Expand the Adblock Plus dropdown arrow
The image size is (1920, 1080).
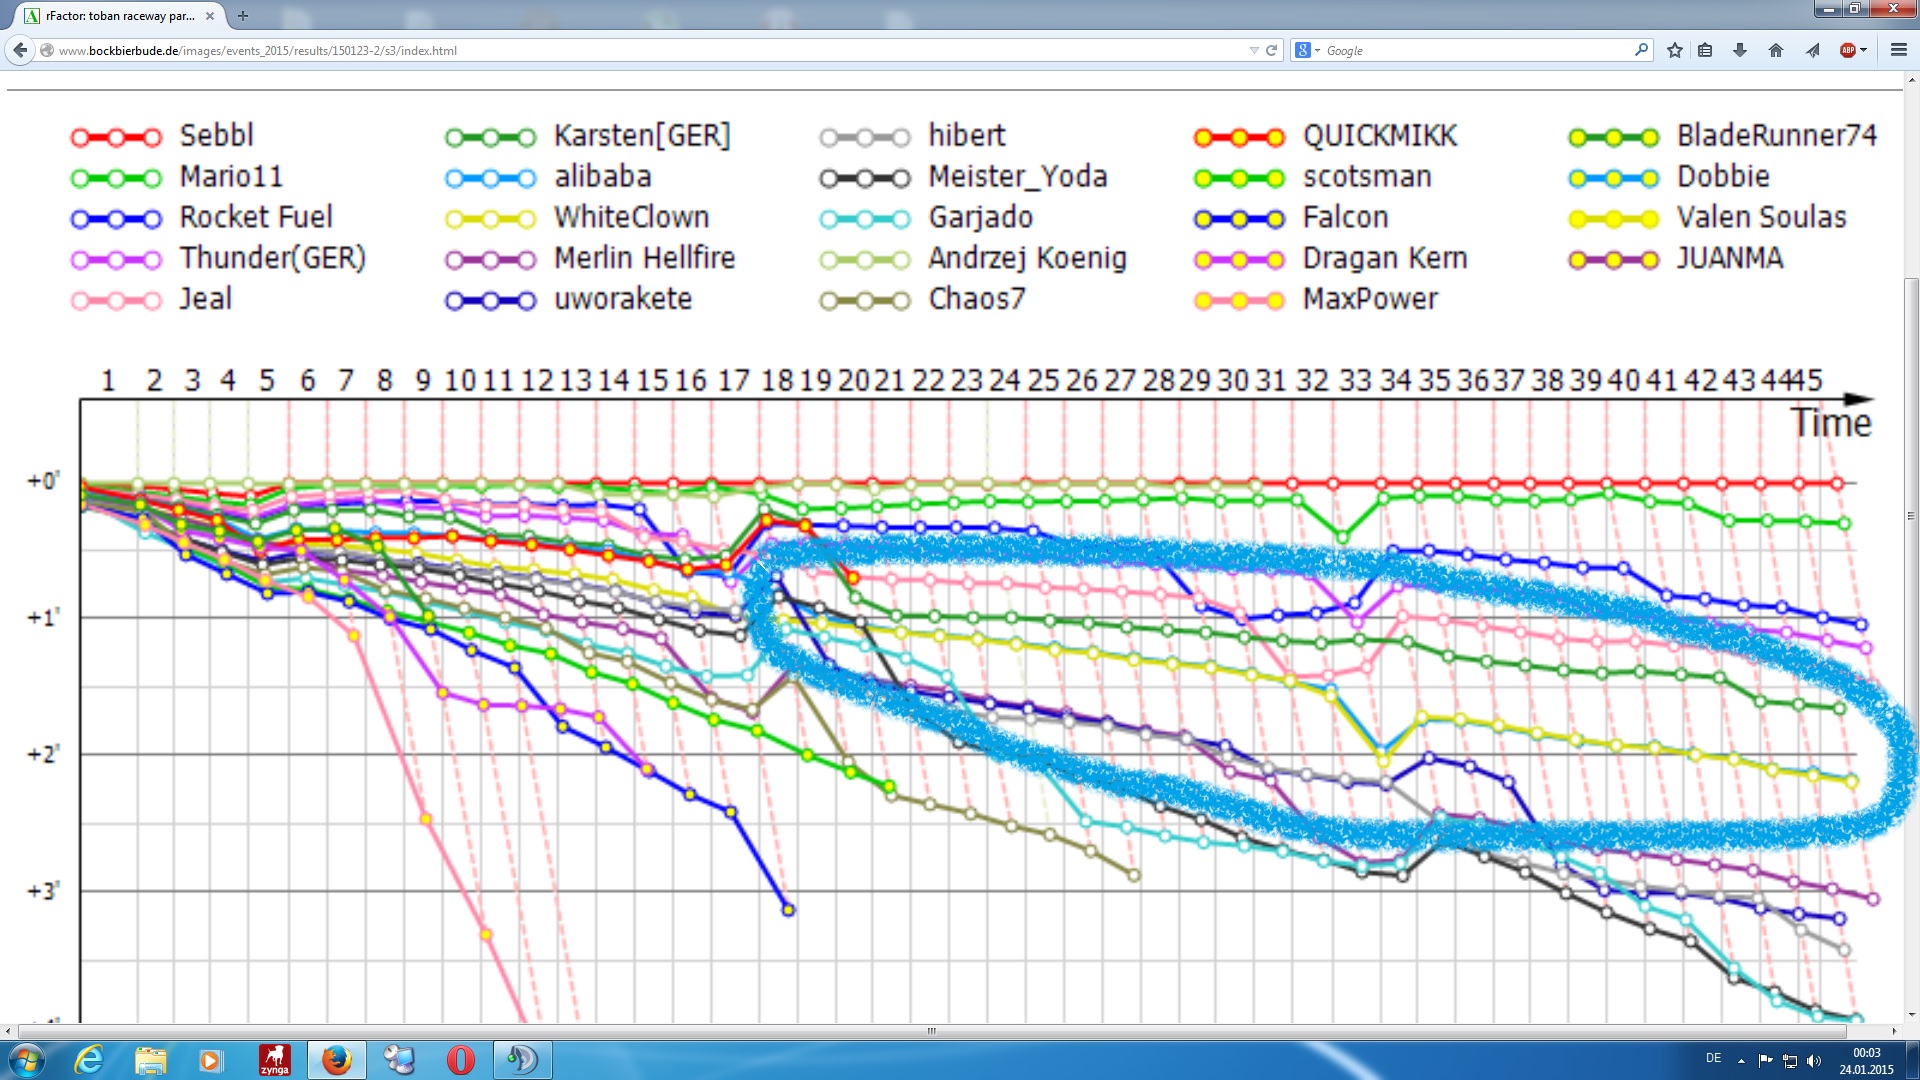click(1864, 50)
